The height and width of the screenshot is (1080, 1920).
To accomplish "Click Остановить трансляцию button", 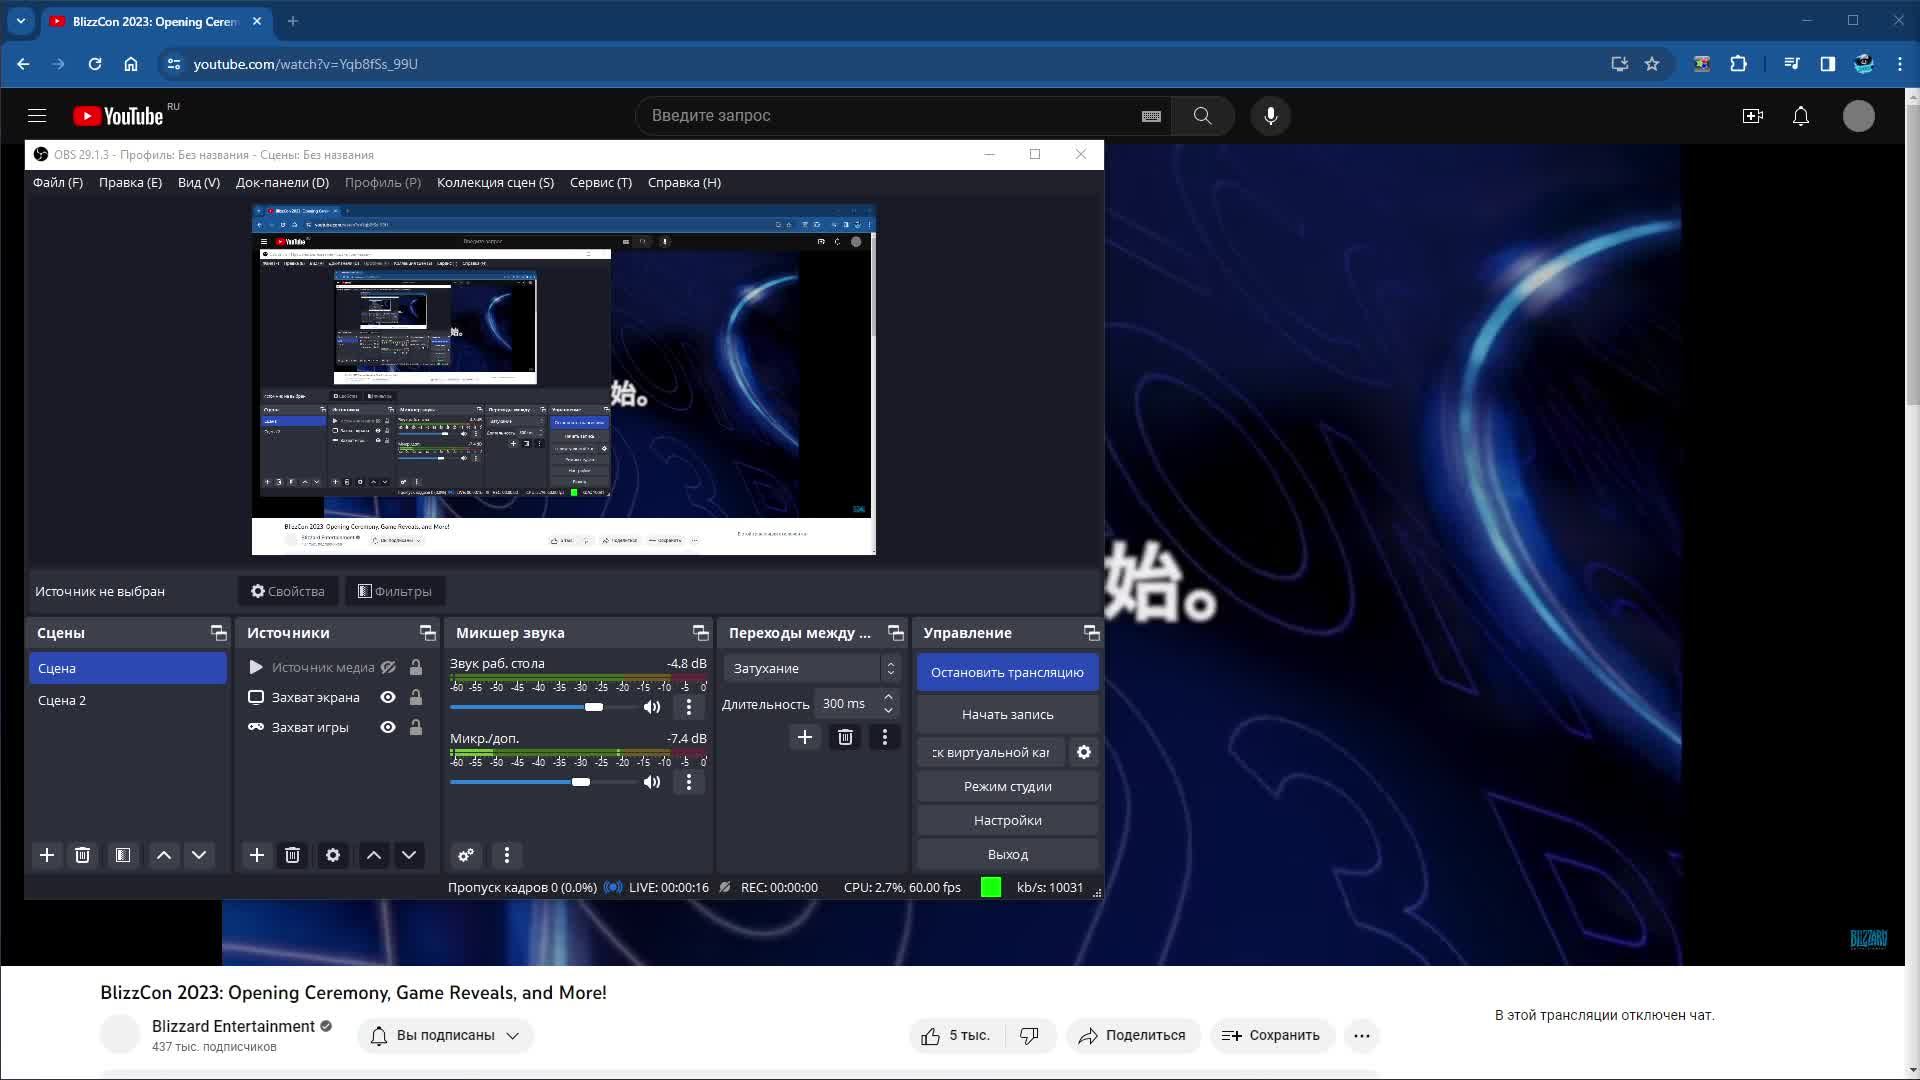I will [x=1007, y=672].
